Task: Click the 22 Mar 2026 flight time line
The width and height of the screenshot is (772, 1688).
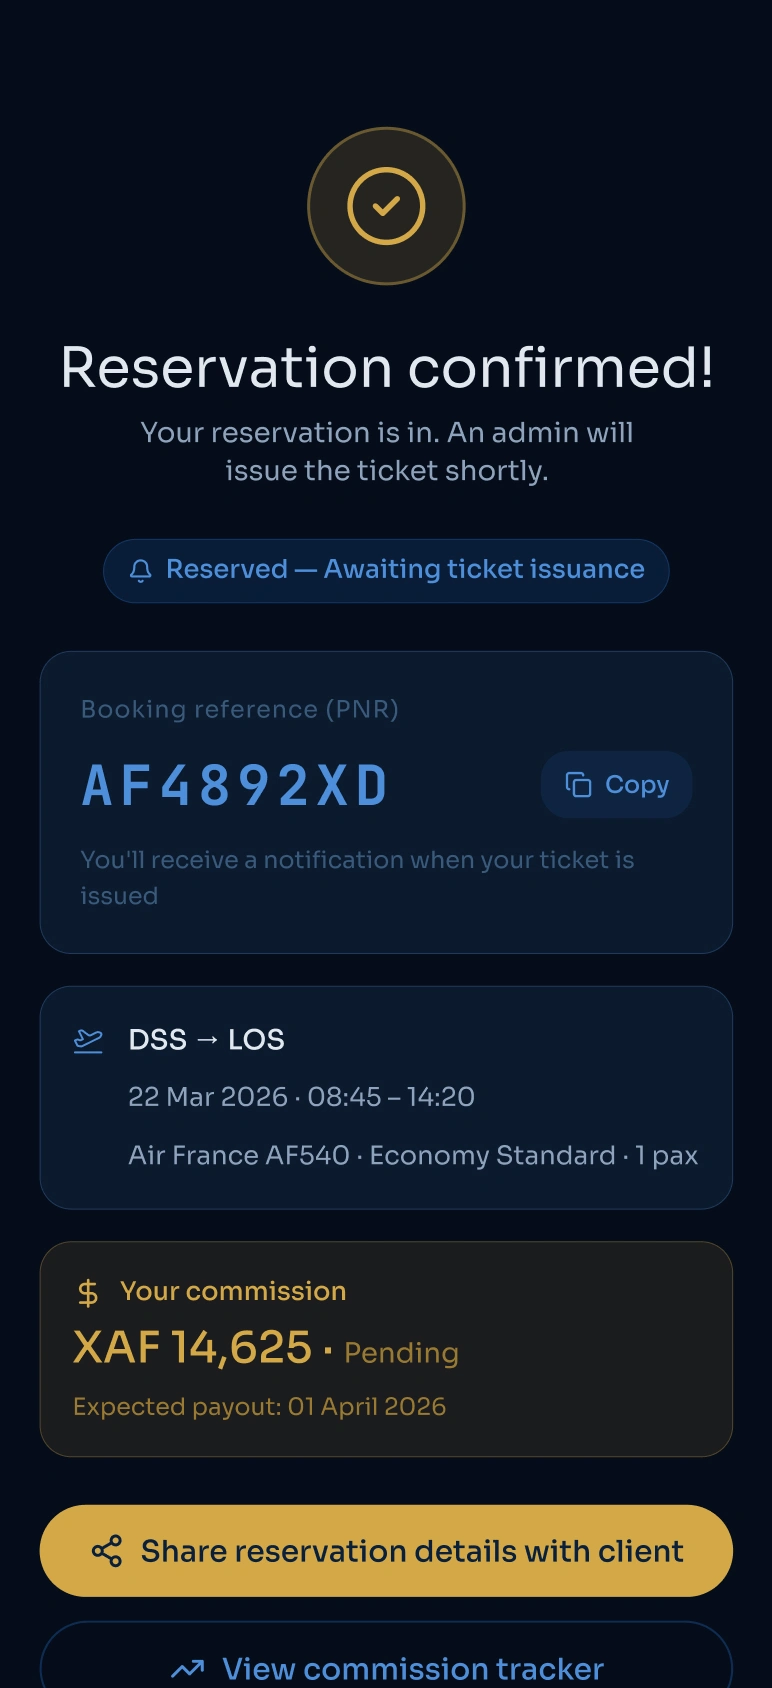Action: 301,1097
